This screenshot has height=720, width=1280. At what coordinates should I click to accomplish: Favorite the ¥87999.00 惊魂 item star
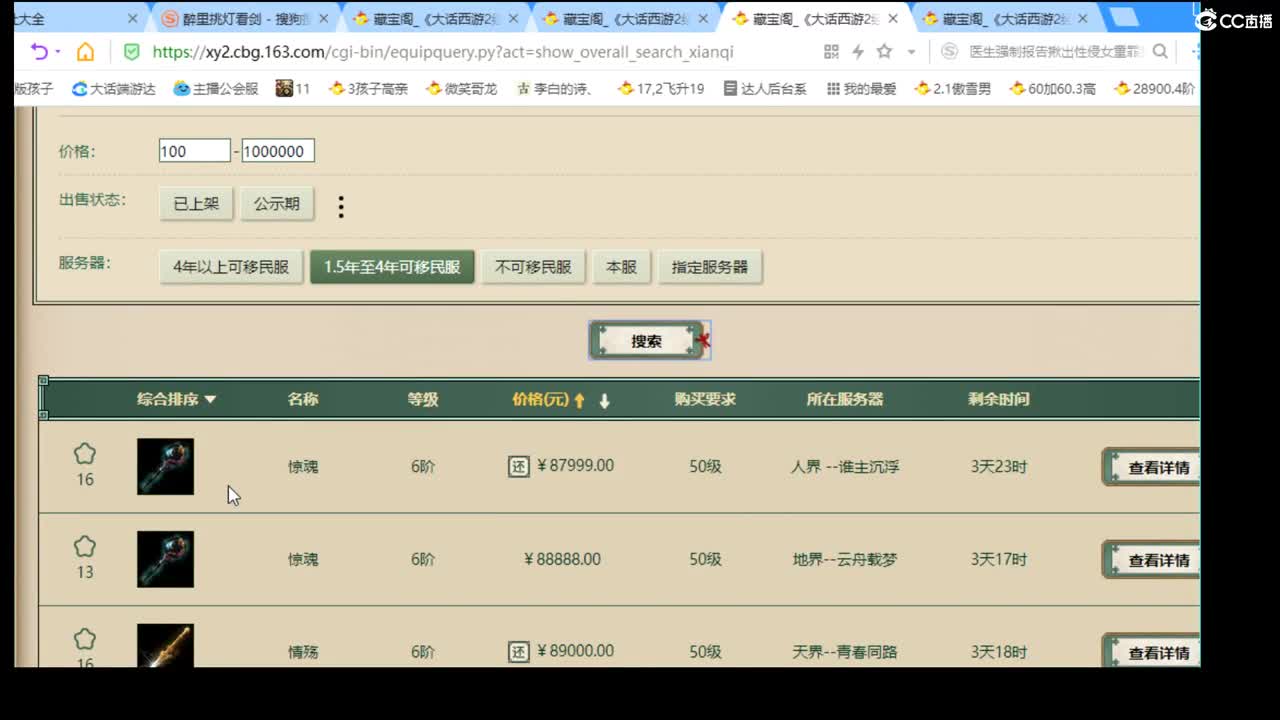point(85,454)
